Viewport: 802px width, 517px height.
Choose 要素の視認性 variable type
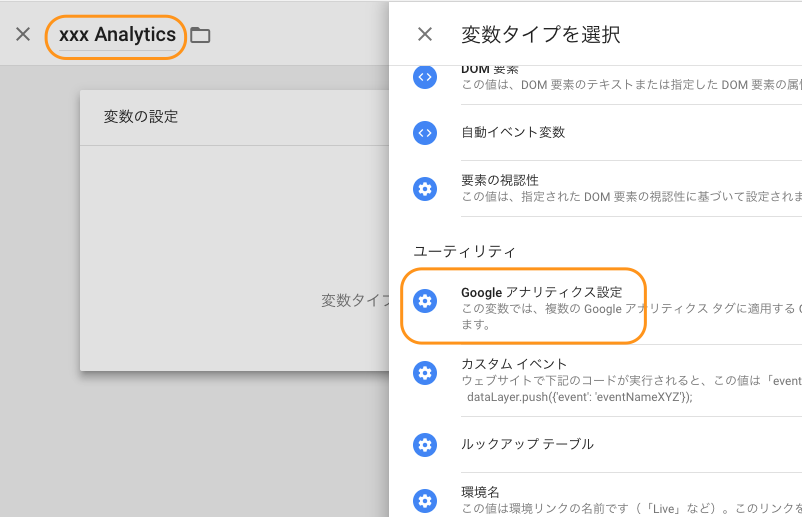(500, 180)
